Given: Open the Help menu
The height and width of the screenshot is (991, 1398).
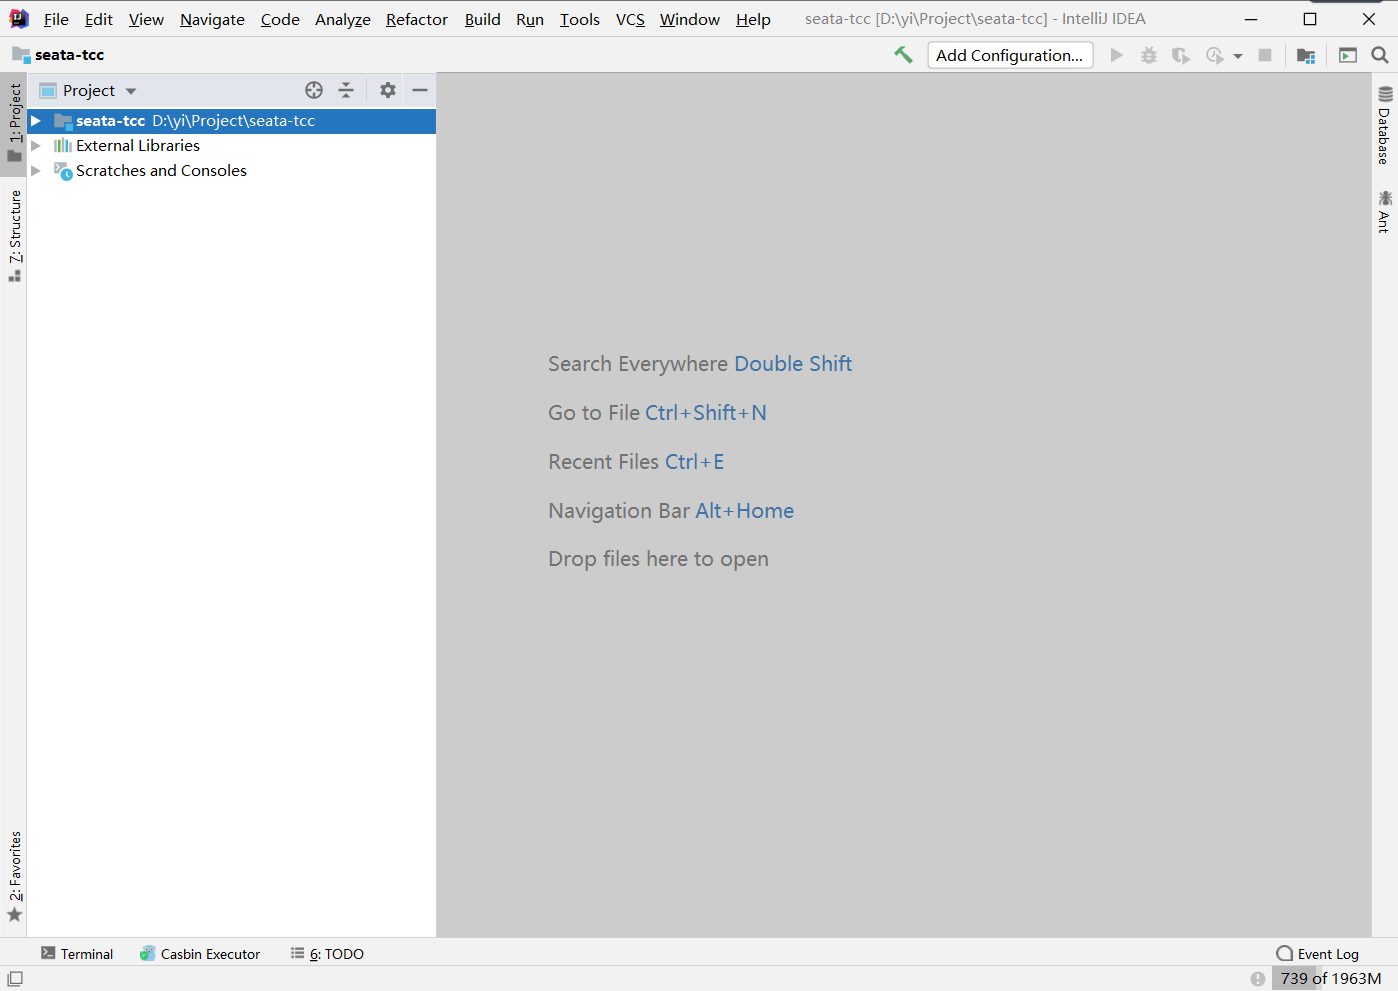Looking at the screenshot, I should click(x=753, y=19).
